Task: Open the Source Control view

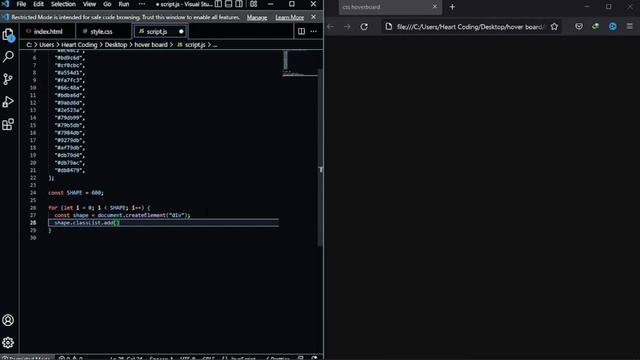Action: tap(8, 79)
